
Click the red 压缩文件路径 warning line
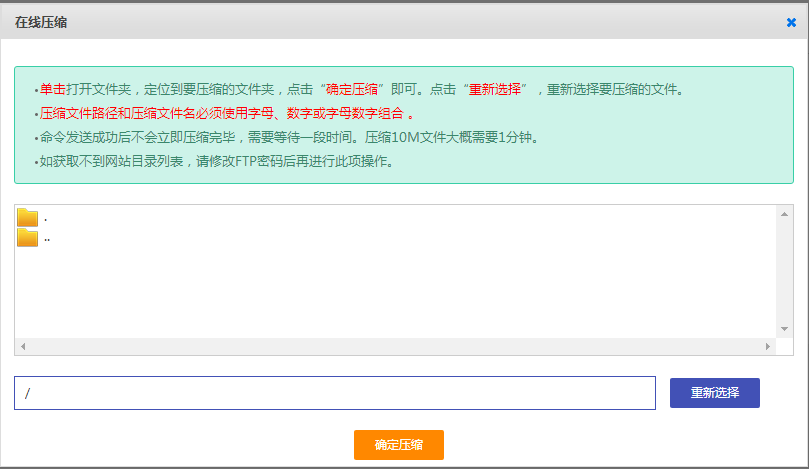coord(225,113)
